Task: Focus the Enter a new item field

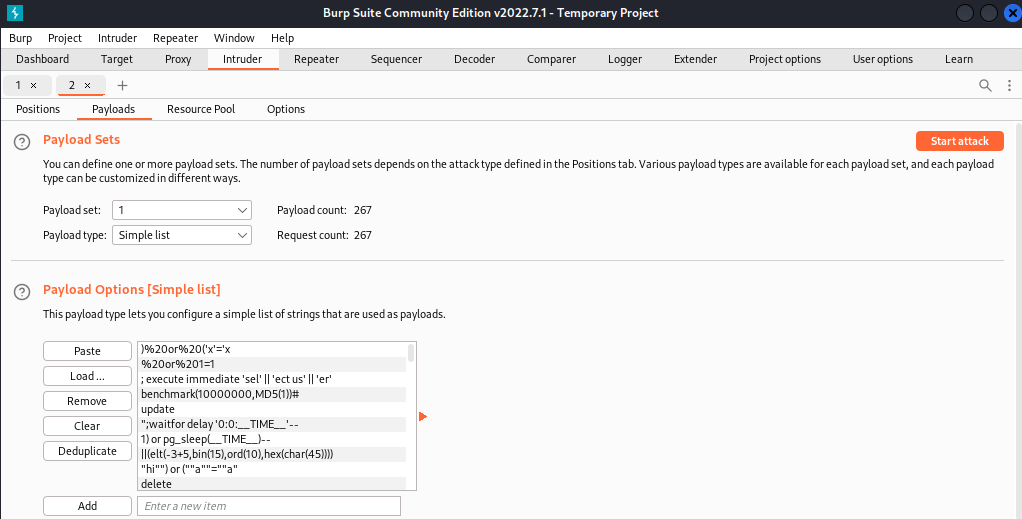Action: [x=269, y=505]
